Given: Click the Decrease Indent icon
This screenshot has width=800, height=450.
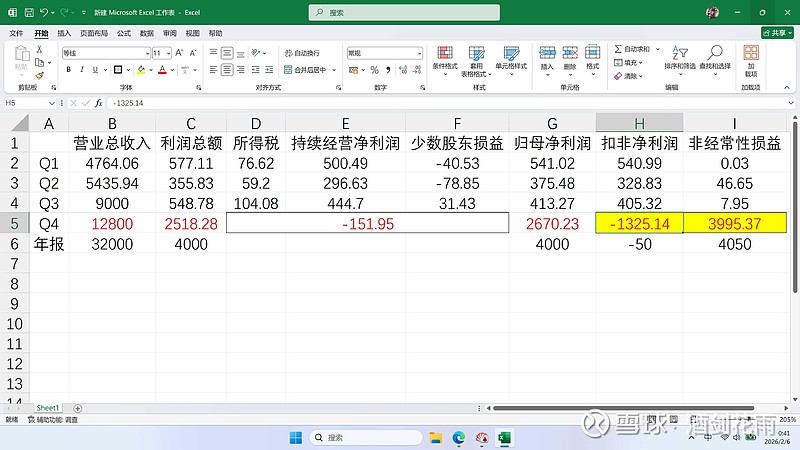Looking at the screenshot, I should (255, 69).
